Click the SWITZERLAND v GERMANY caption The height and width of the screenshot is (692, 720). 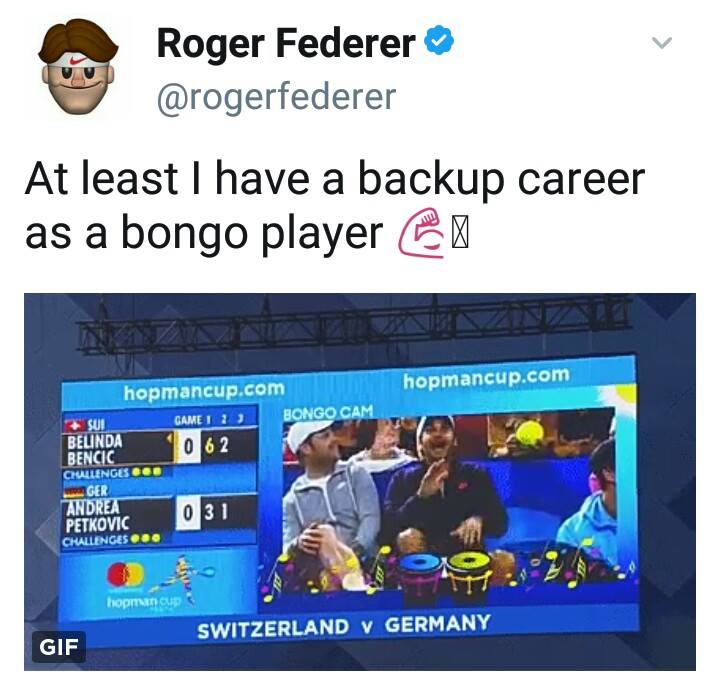343,626
